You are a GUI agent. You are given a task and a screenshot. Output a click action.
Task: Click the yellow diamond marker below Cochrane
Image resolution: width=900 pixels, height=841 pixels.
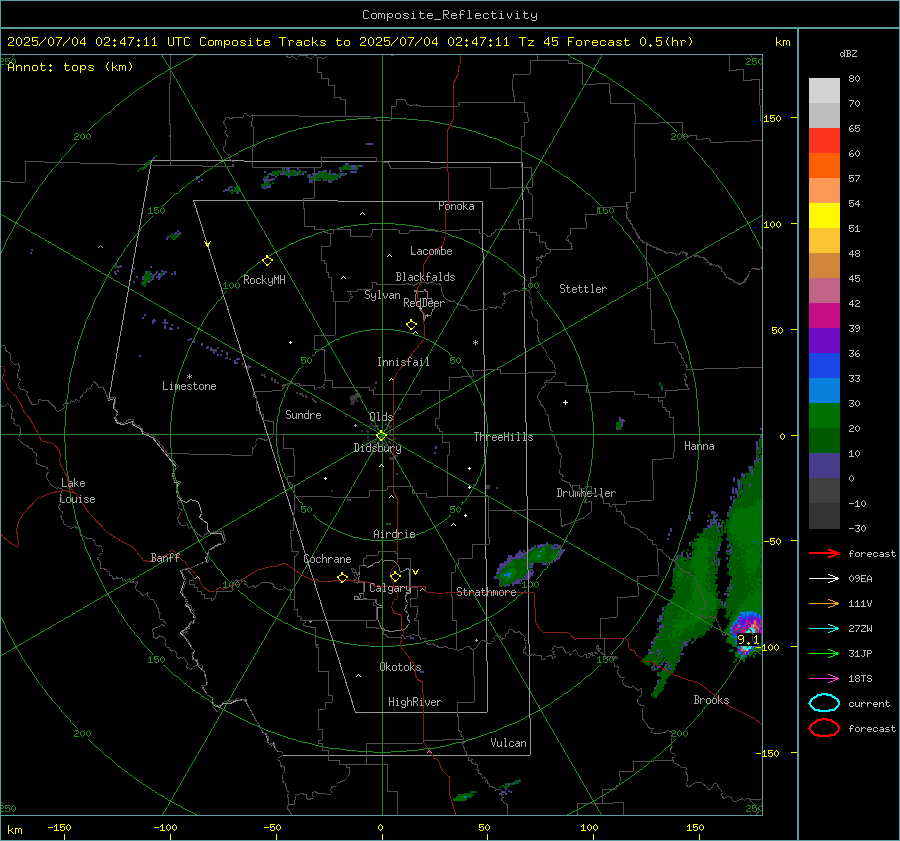coord(342,577)
